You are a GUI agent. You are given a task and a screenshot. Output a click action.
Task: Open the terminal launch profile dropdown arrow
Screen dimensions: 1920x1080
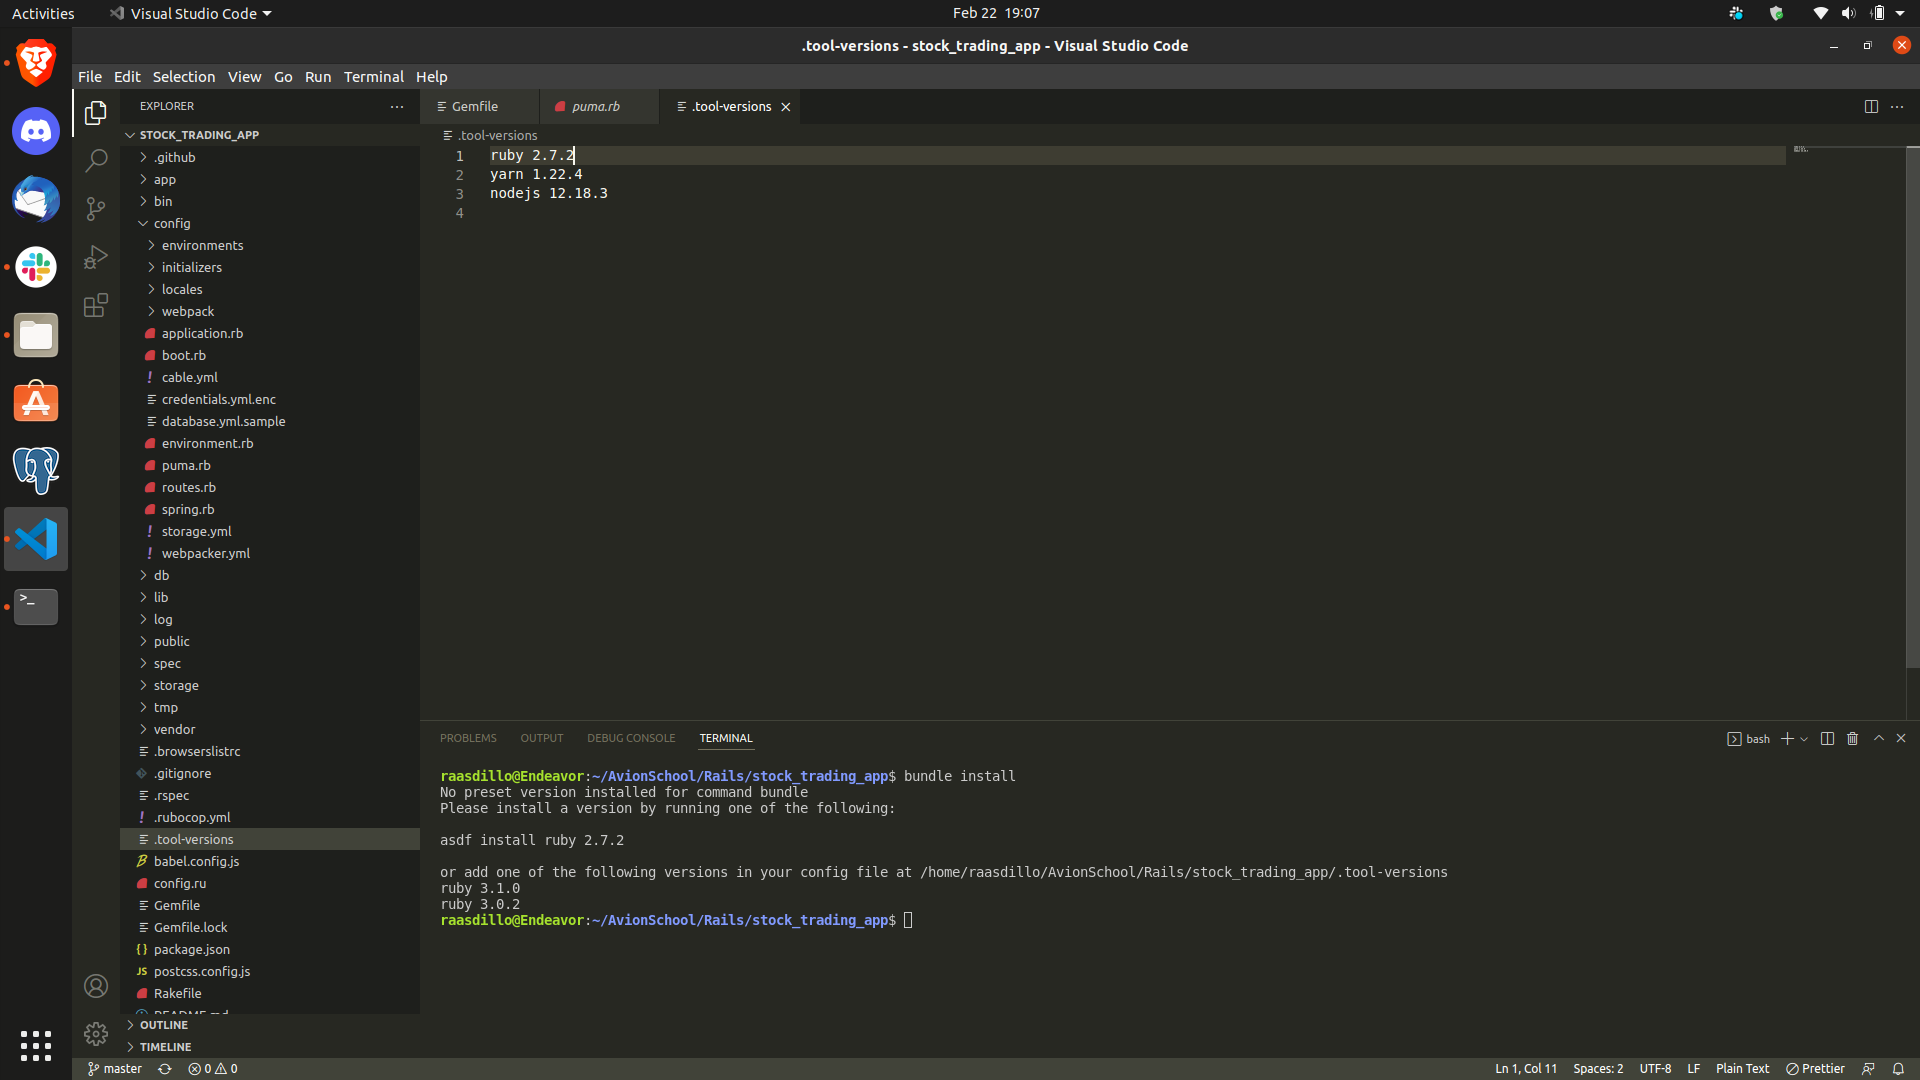1804,739
